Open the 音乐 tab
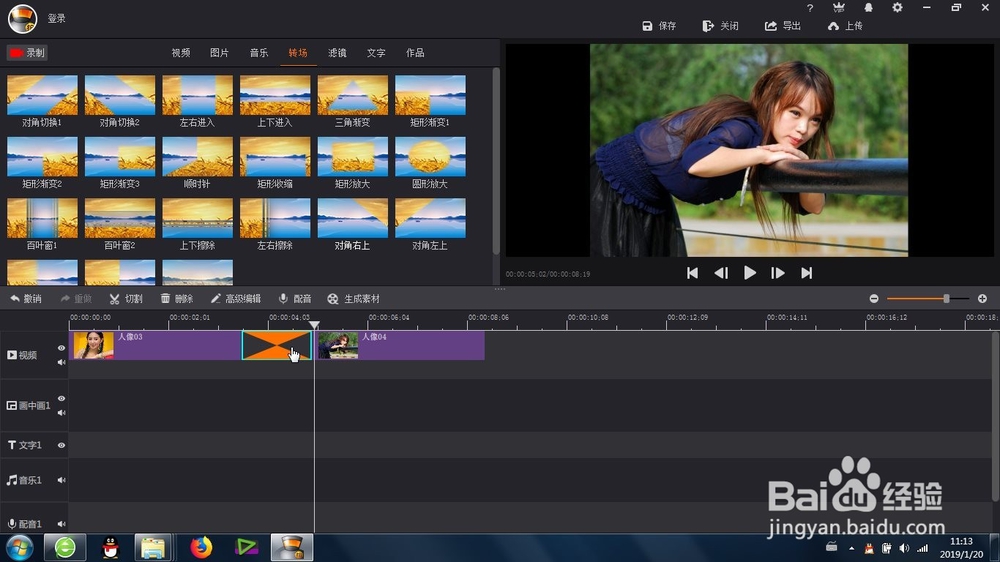The height and width of the screenshot is (562, 1000). tap(258, 53)
